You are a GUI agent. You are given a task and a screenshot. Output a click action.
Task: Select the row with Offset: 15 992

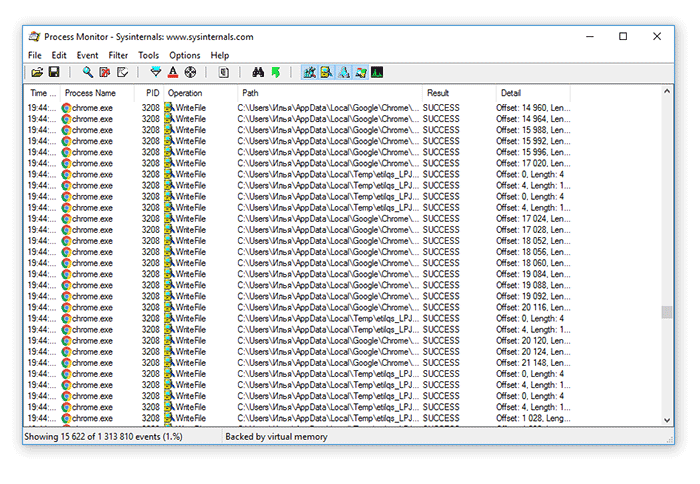pos(299,141)
